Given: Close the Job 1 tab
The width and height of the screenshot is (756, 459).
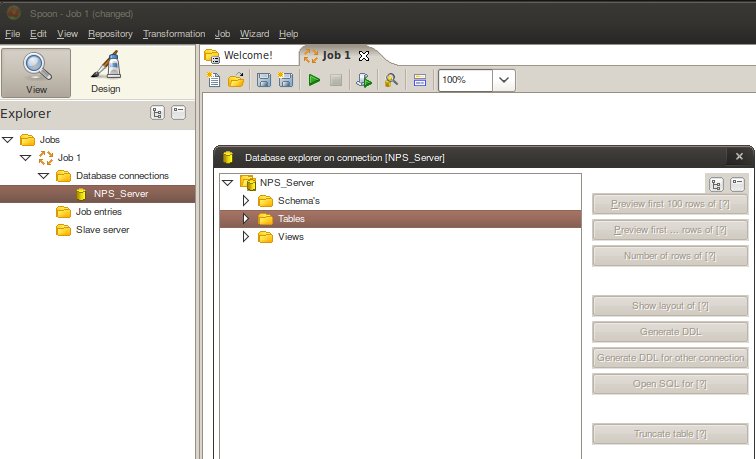Looking at the screenshot, I should pos(364,56).
